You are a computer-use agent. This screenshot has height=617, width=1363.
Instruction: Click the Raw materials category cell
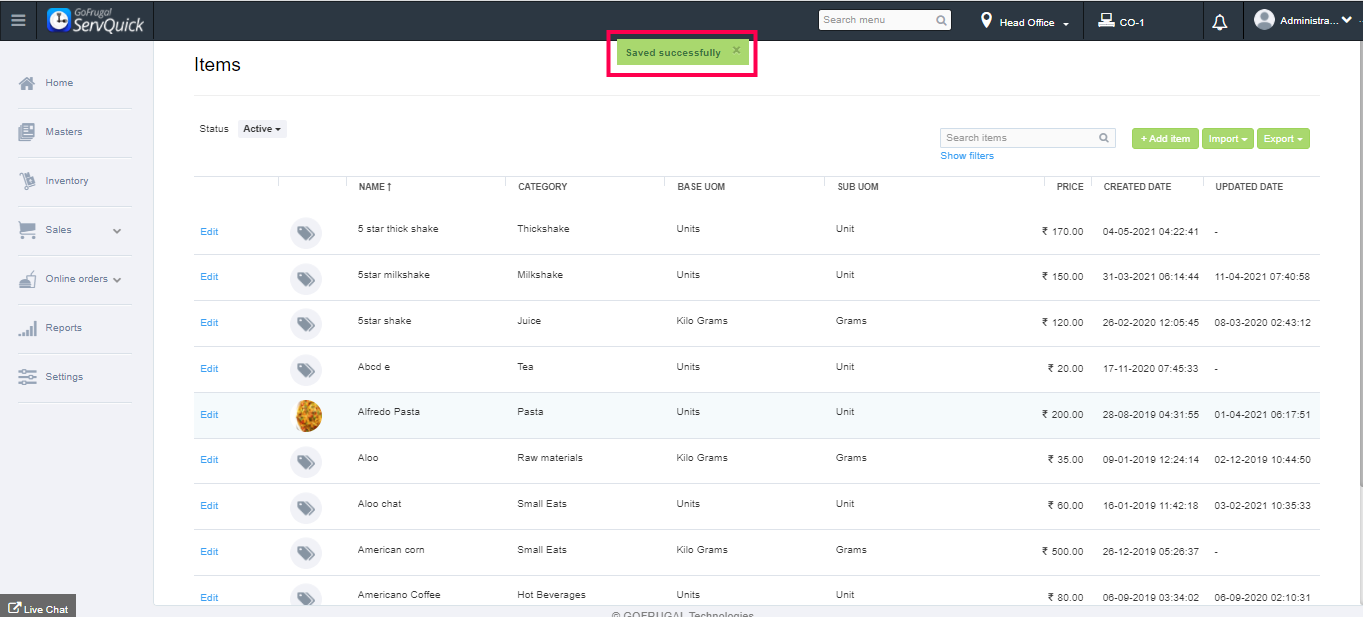coord(550,458)
